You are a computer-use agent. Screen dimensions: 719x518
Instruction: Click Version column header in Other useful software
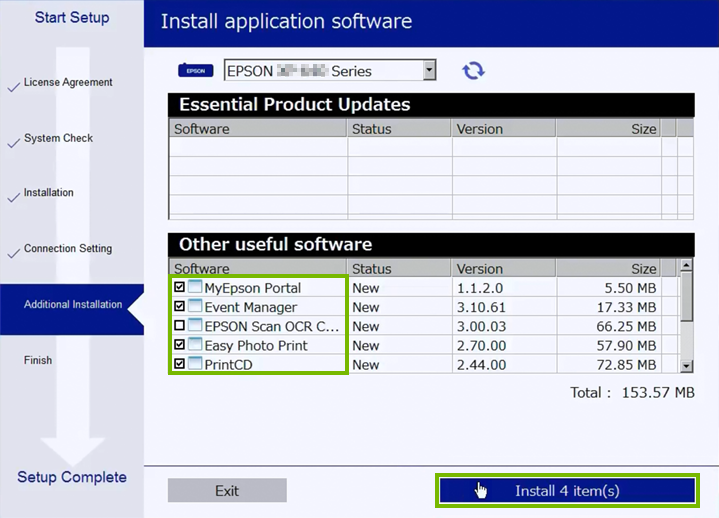tap(504, 268)
